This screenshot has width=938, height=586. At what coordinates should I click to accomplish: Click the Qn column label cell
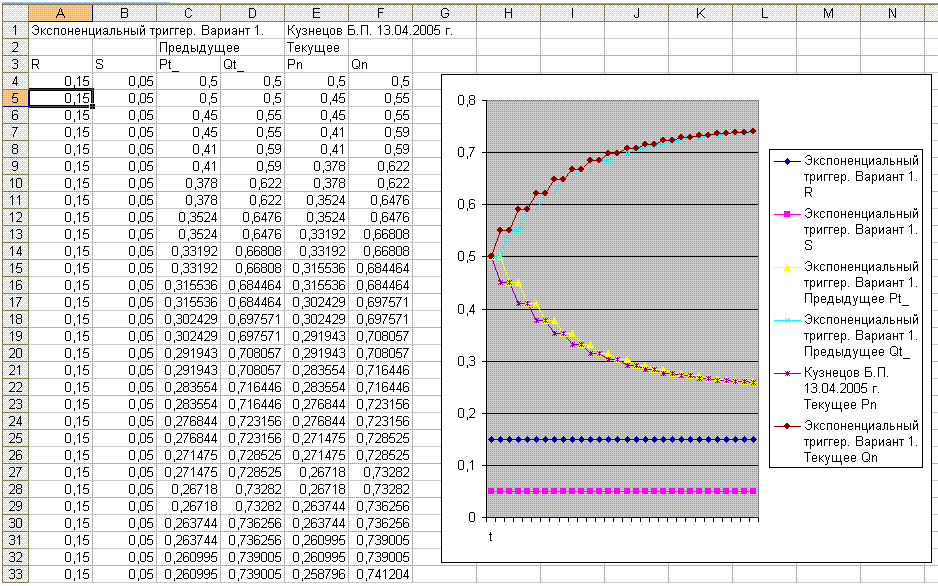(x=380, y=64)
